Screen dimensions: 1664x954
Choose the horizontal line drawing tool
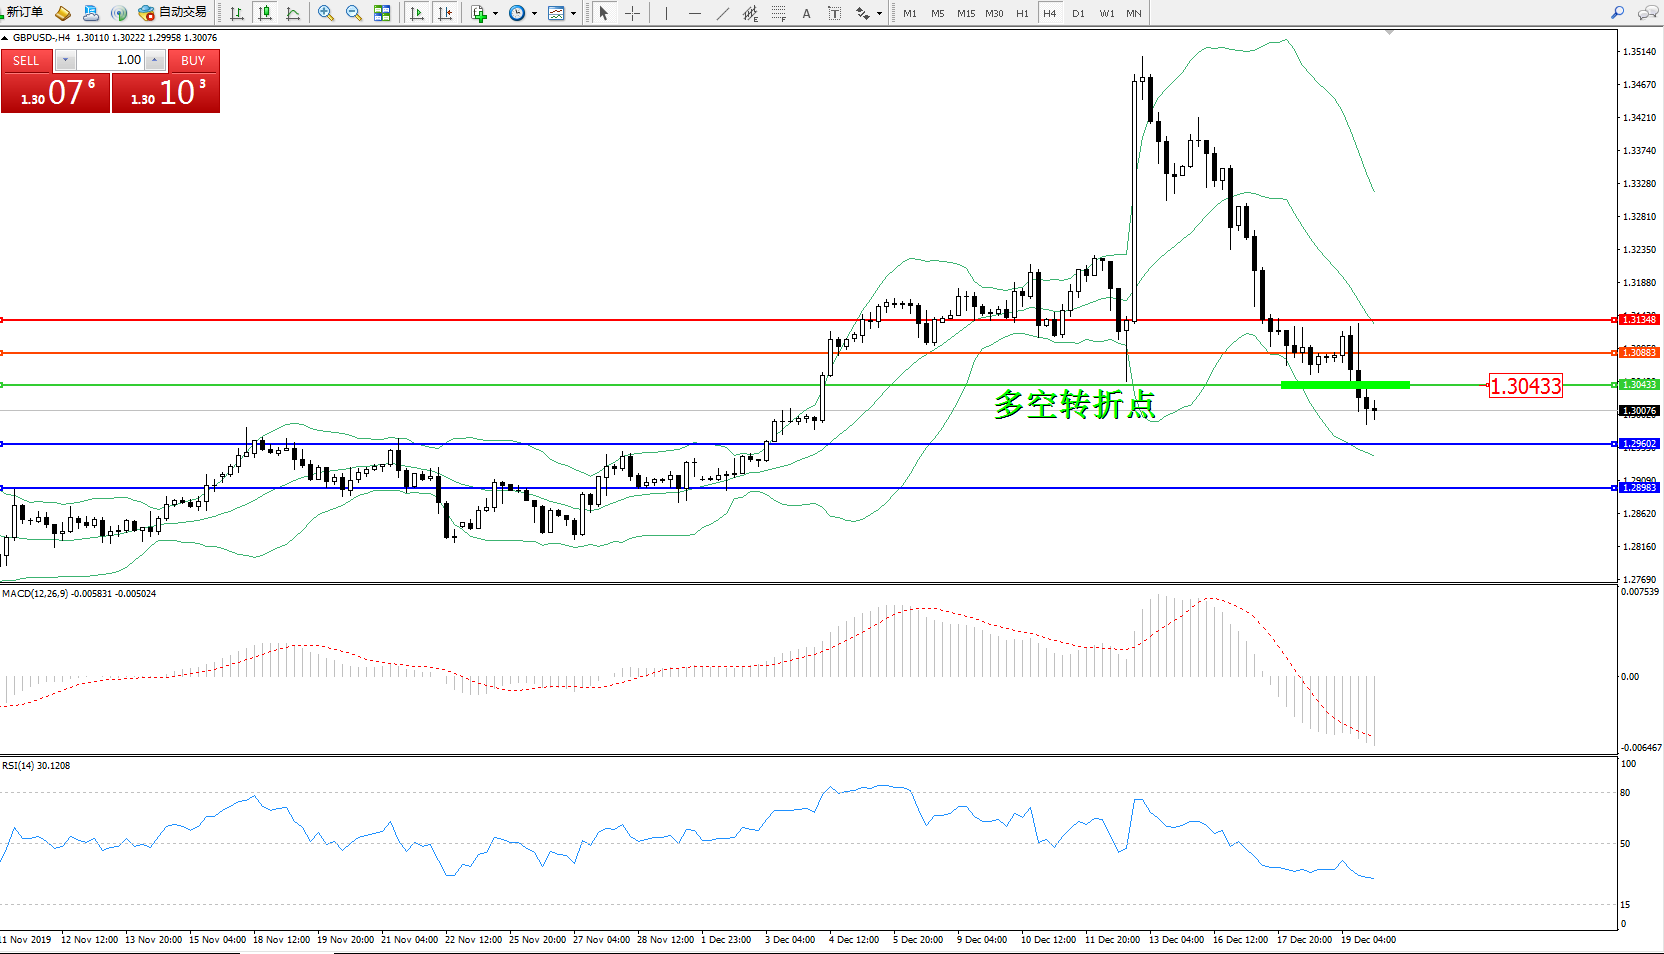[x=694, y=13]
